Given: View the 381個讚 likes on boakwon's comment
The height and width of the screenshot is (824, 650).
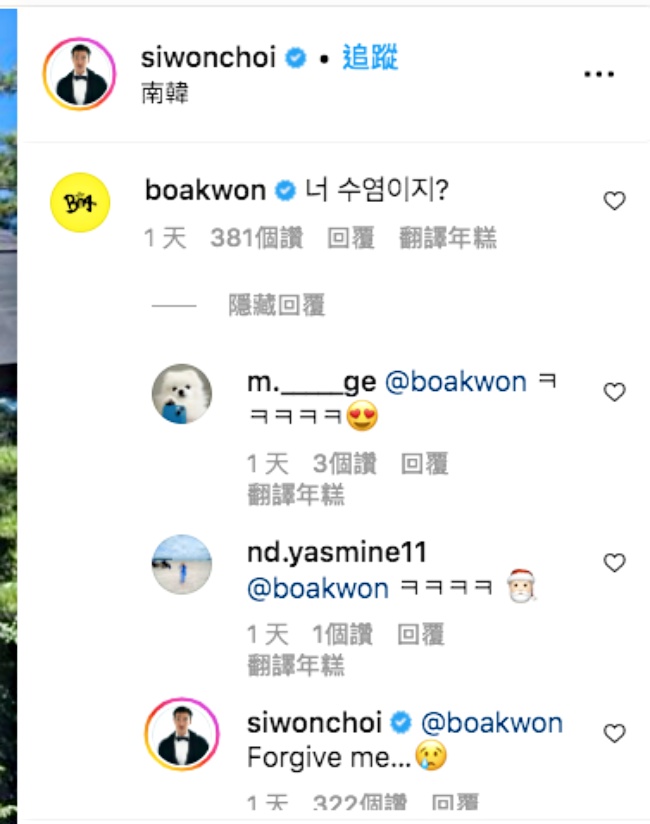Looking at the screenshot, I should click(256, 238).
